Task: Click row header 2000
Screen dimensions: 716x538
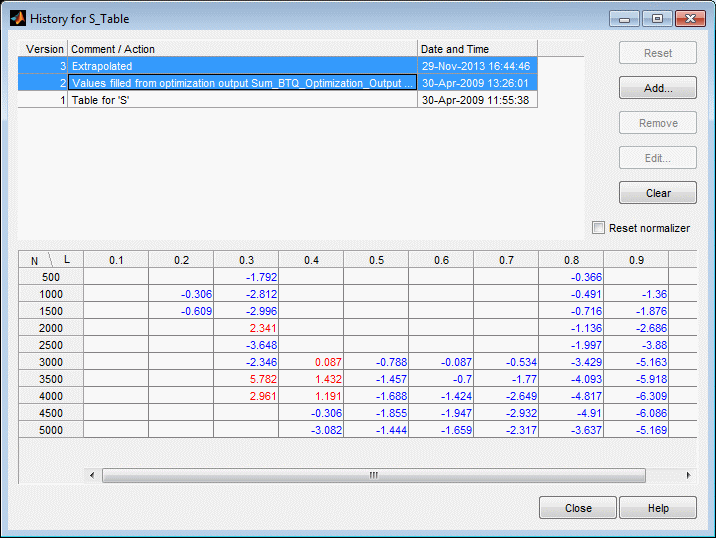Action: [51, 328]
